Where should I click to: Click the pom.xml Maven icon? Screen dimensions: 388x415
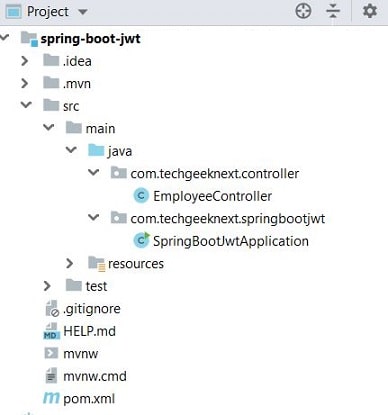coord(51,398)
